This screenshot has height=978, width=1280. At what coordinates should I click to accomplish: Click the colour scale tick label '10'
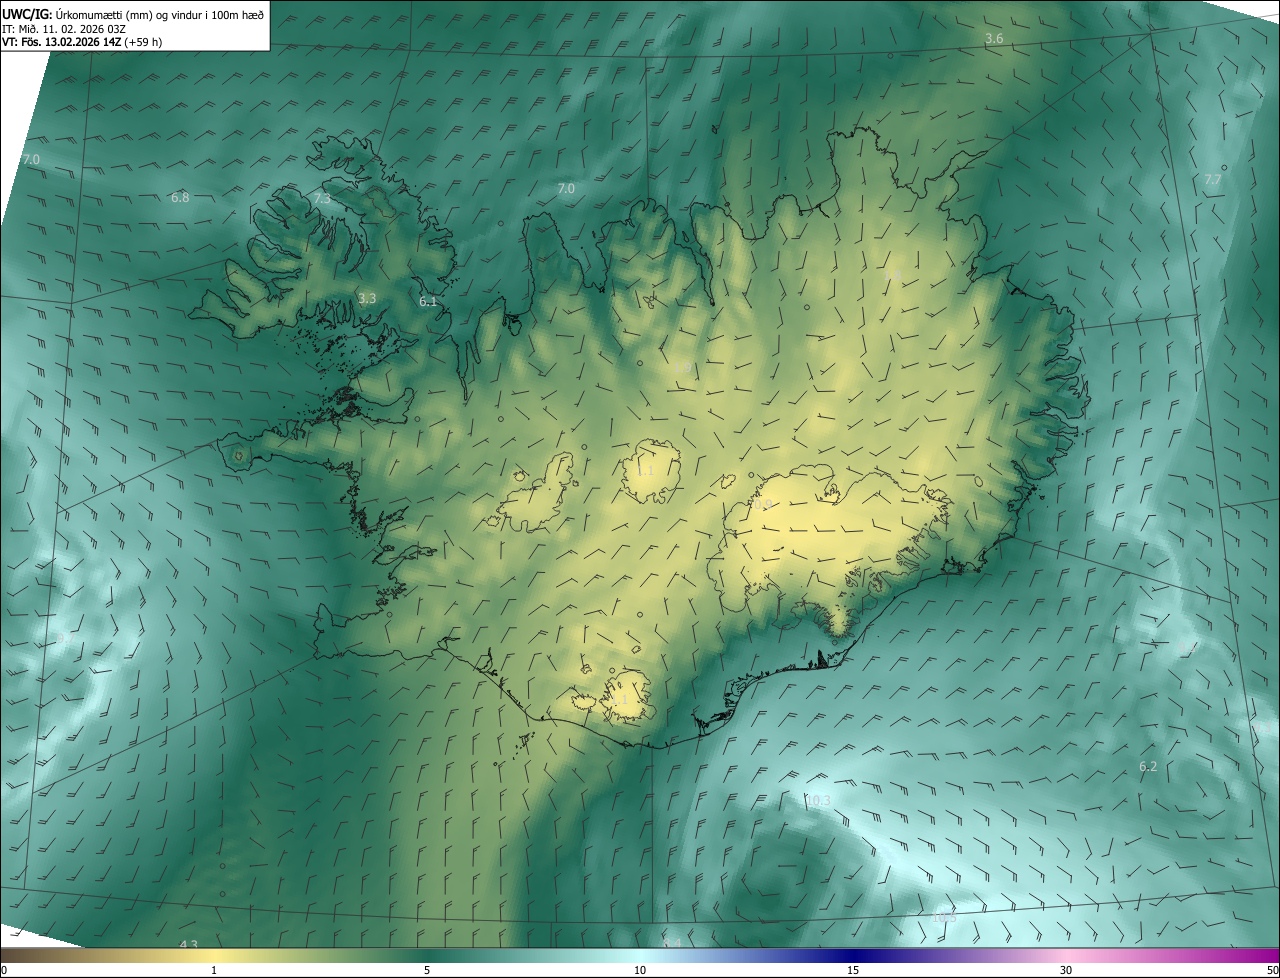click(640, 970)
